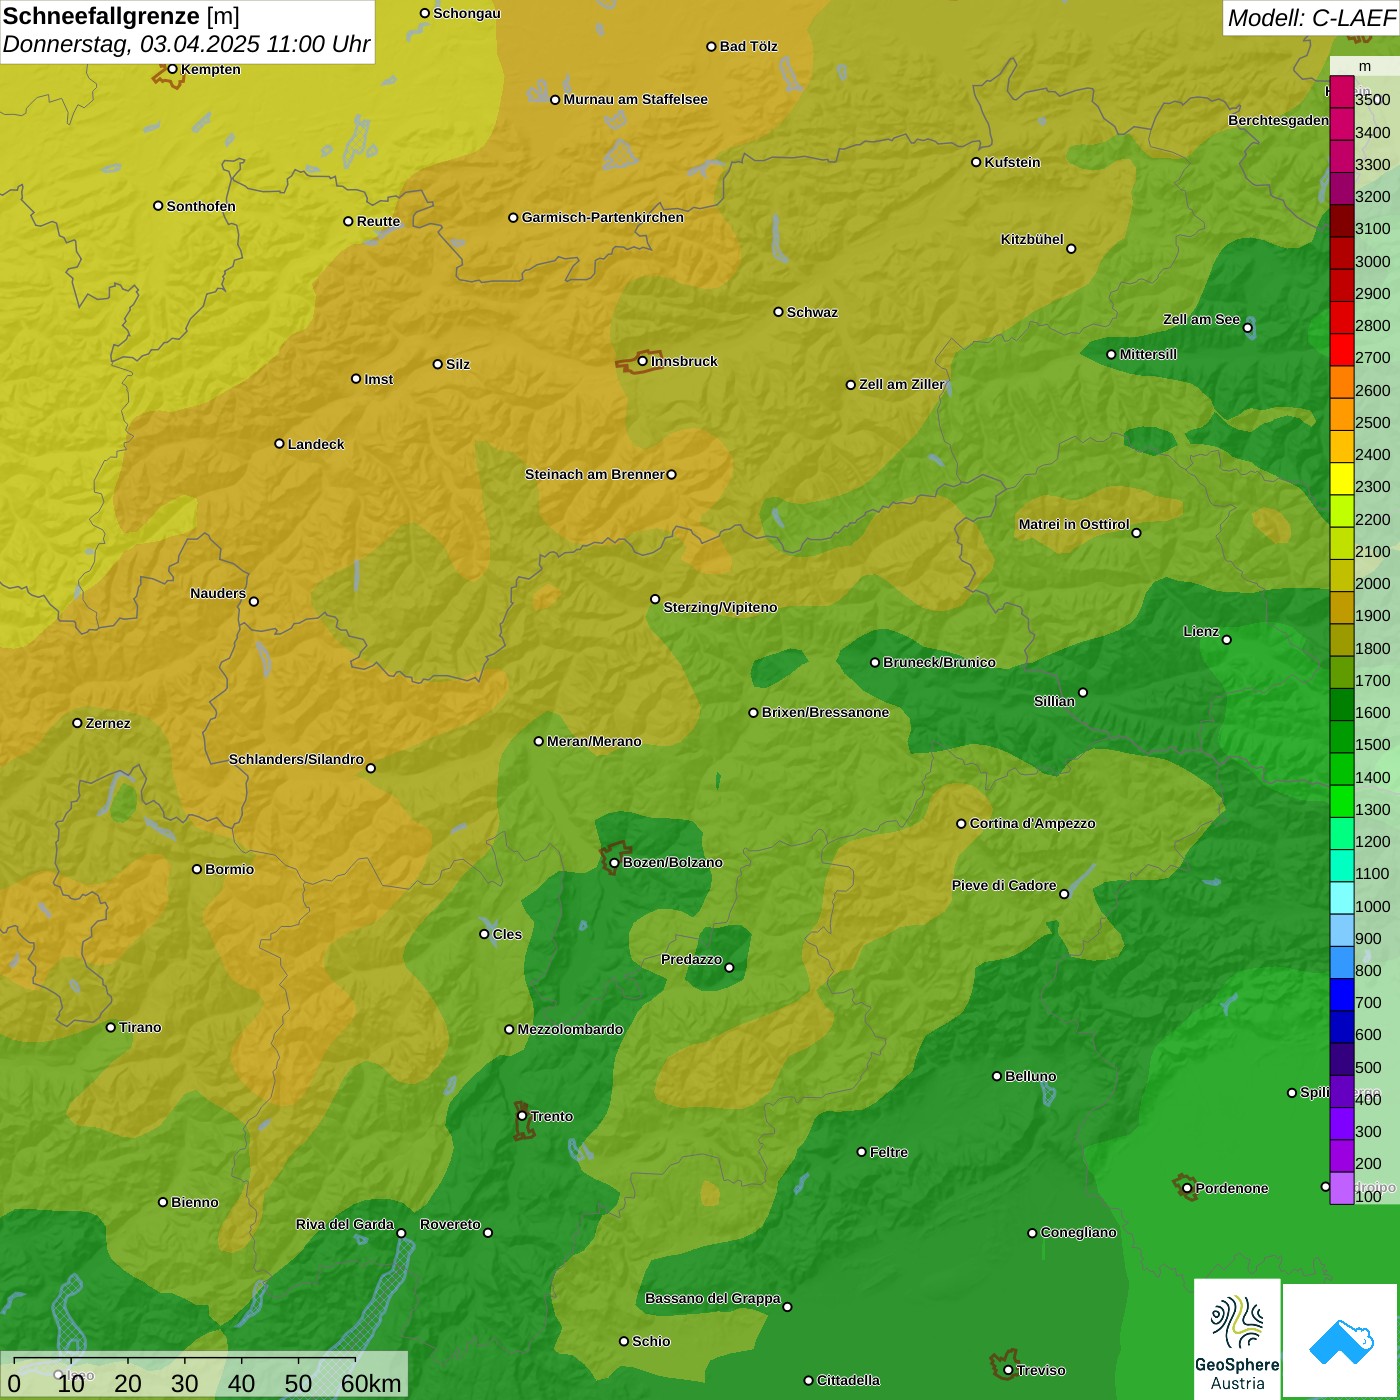The image size is (1400, 1400).
Task: Select the 1000 m cyan legend swatch
Action: pyautogui.click(x=1341, y=898)
